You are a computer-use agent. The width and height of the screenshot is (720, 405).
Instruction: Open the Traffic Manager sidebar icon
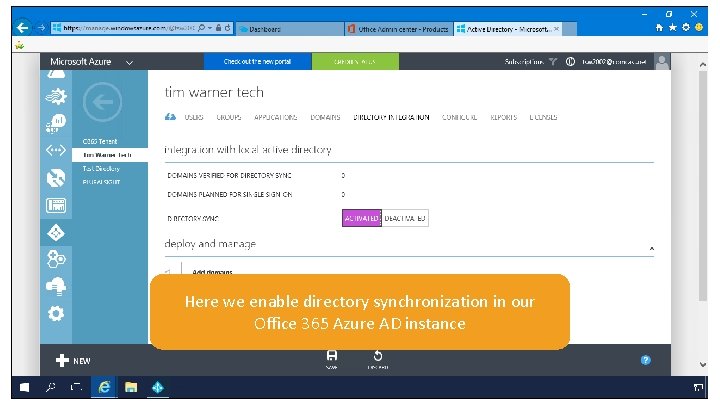coord(56,178)
